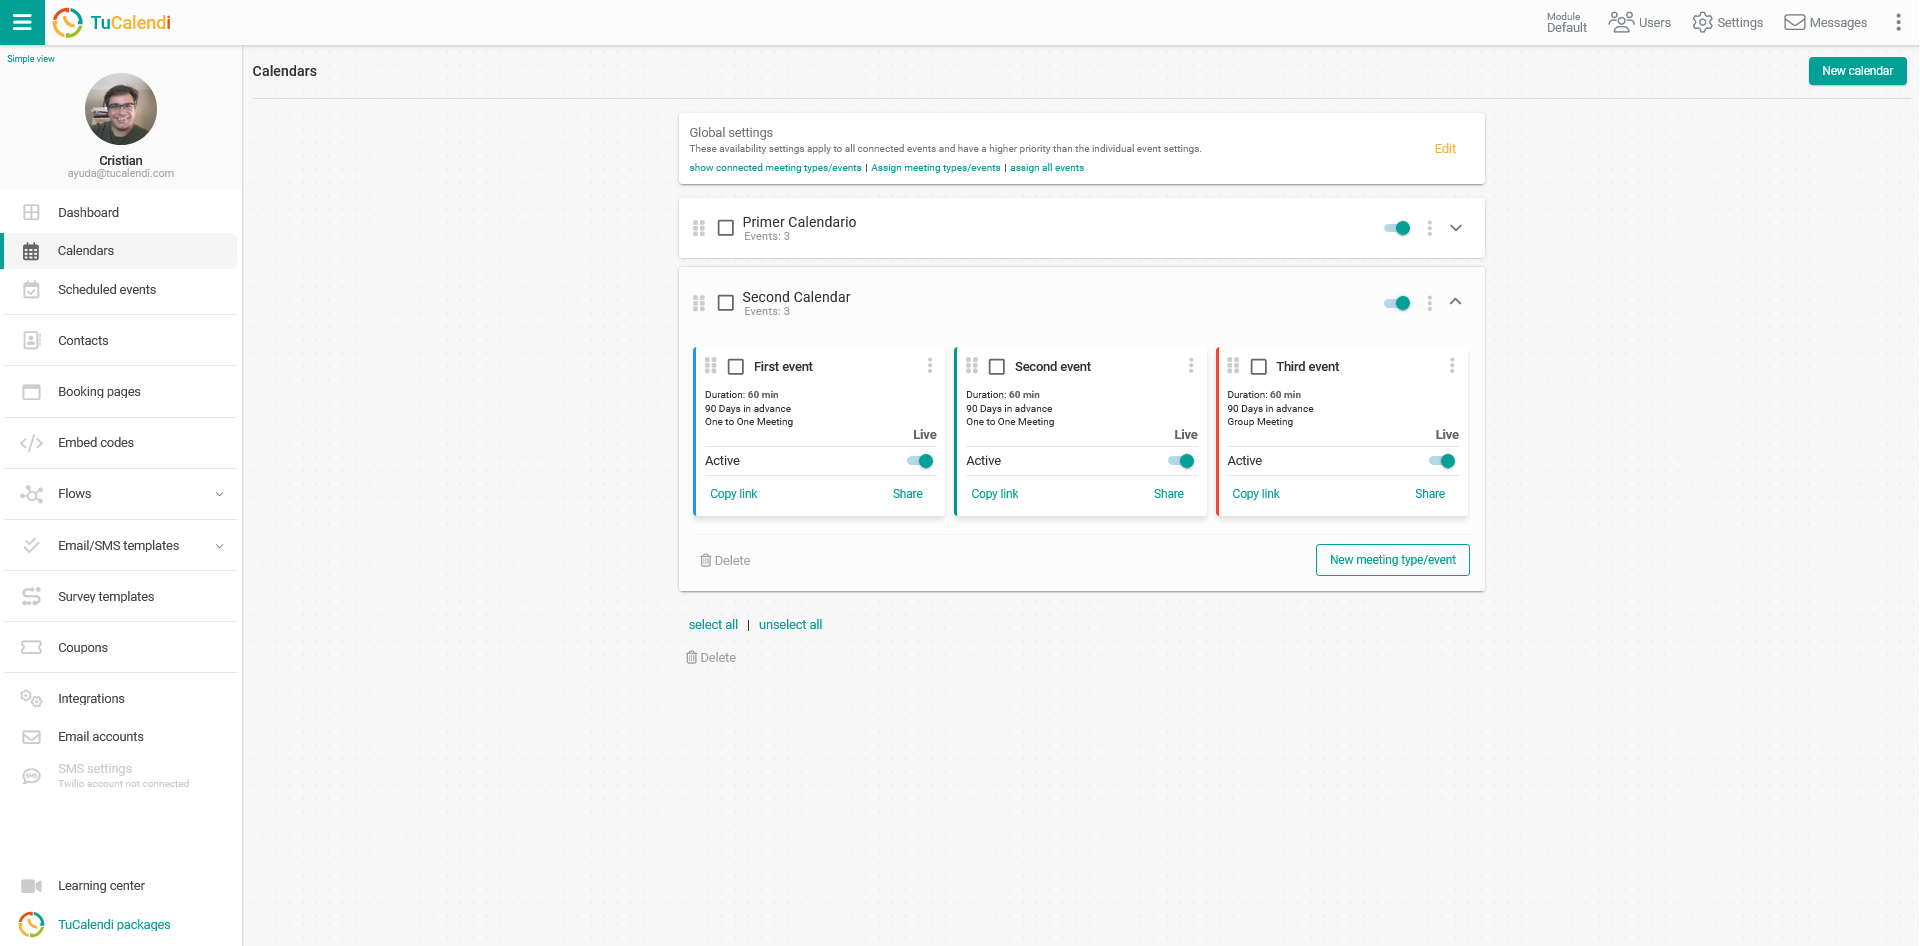Click unselect all link
The image size is (1920, 946).
(x=790, y=625)
